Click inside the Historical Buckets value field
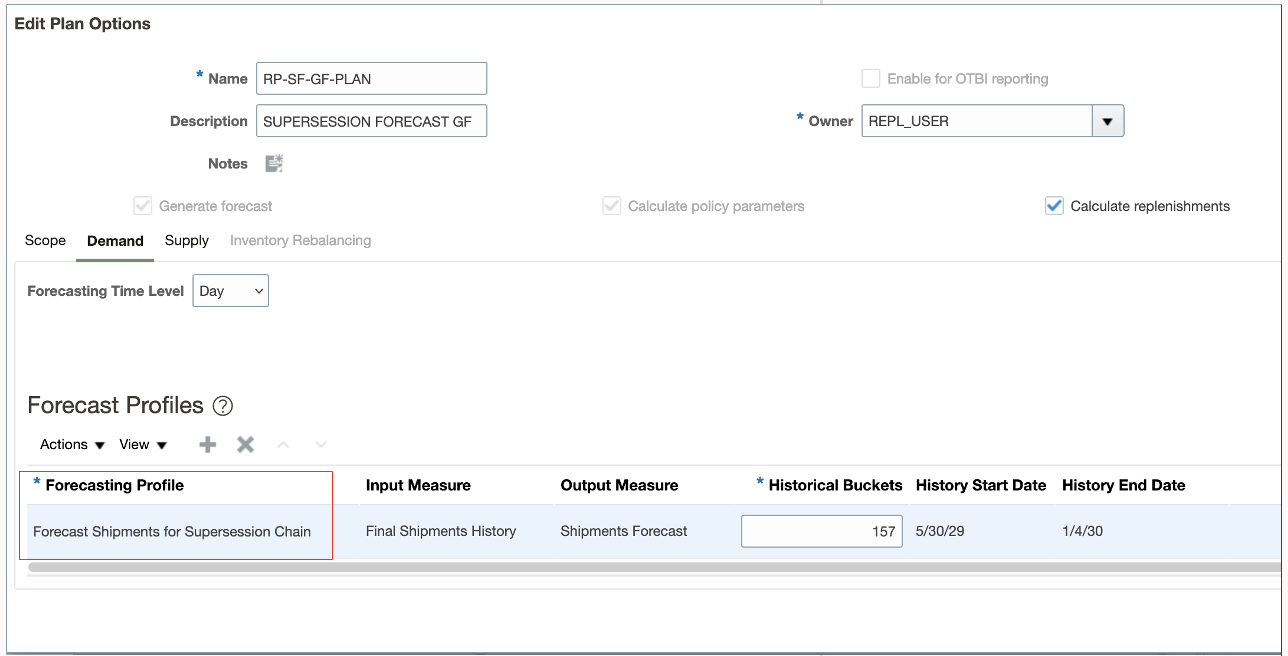Image resolution: width=1288 pixels, height=656 pixels. click(x=820, y=530)
